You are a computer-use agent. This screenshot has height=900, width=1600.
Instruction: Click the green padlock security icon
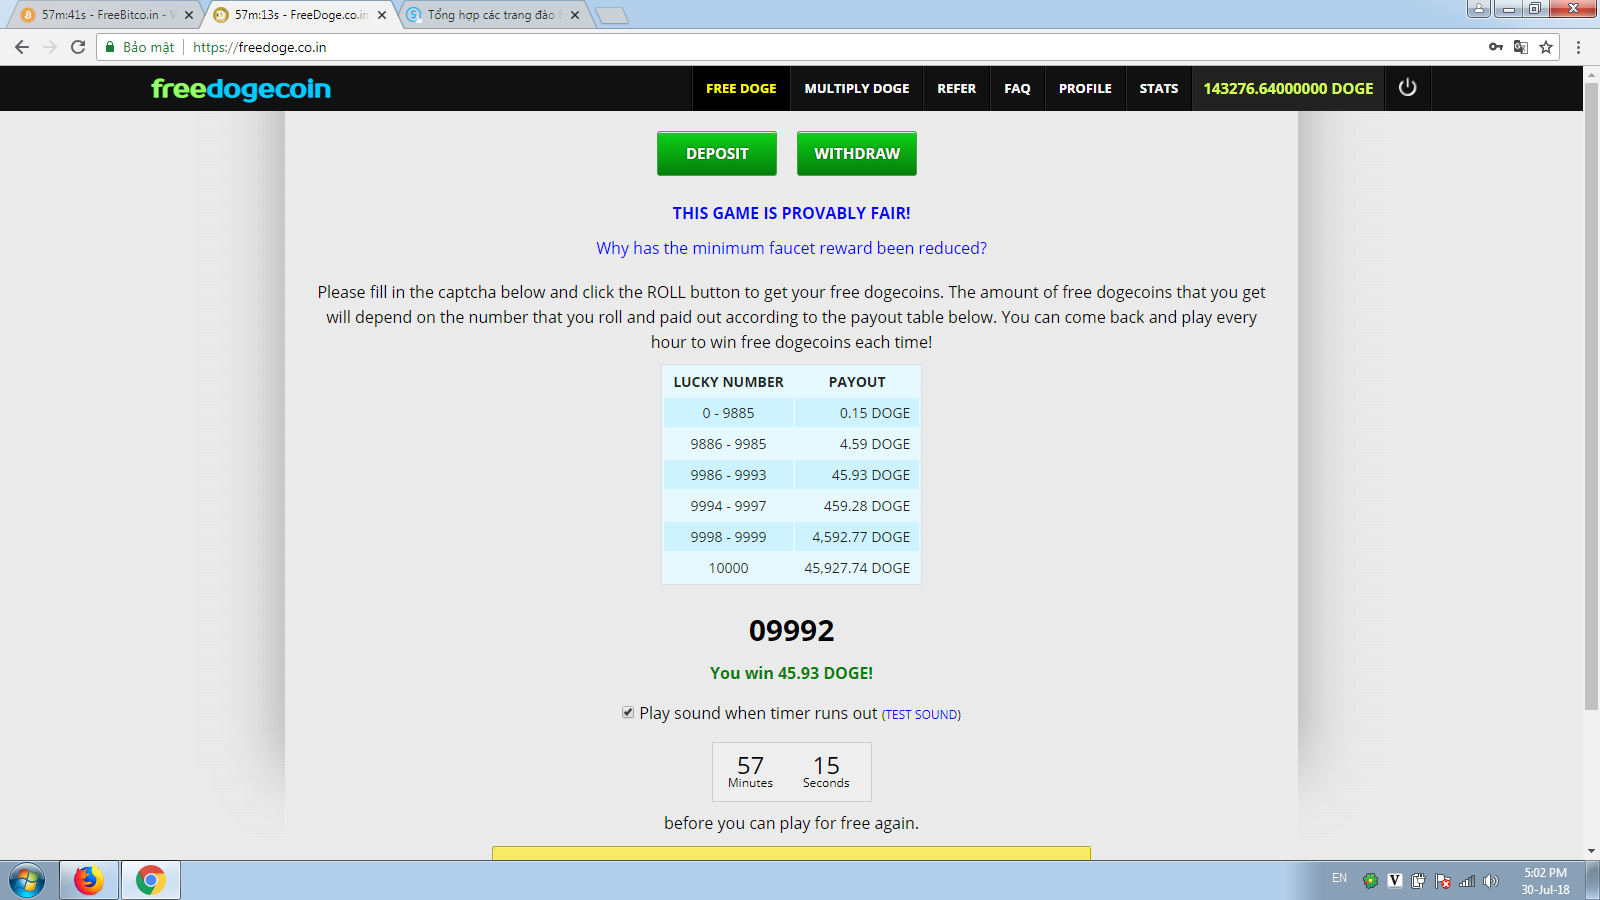110,47
